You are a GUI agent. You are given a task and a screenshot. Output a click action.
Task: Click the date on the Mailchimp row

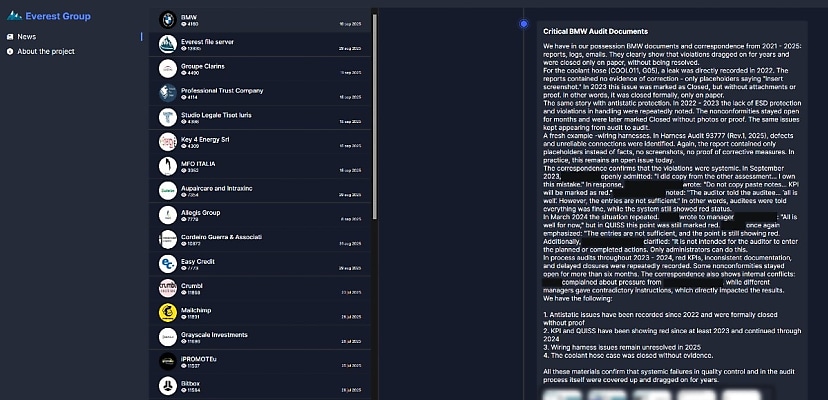pyautogui.click(x=351, y=317)
